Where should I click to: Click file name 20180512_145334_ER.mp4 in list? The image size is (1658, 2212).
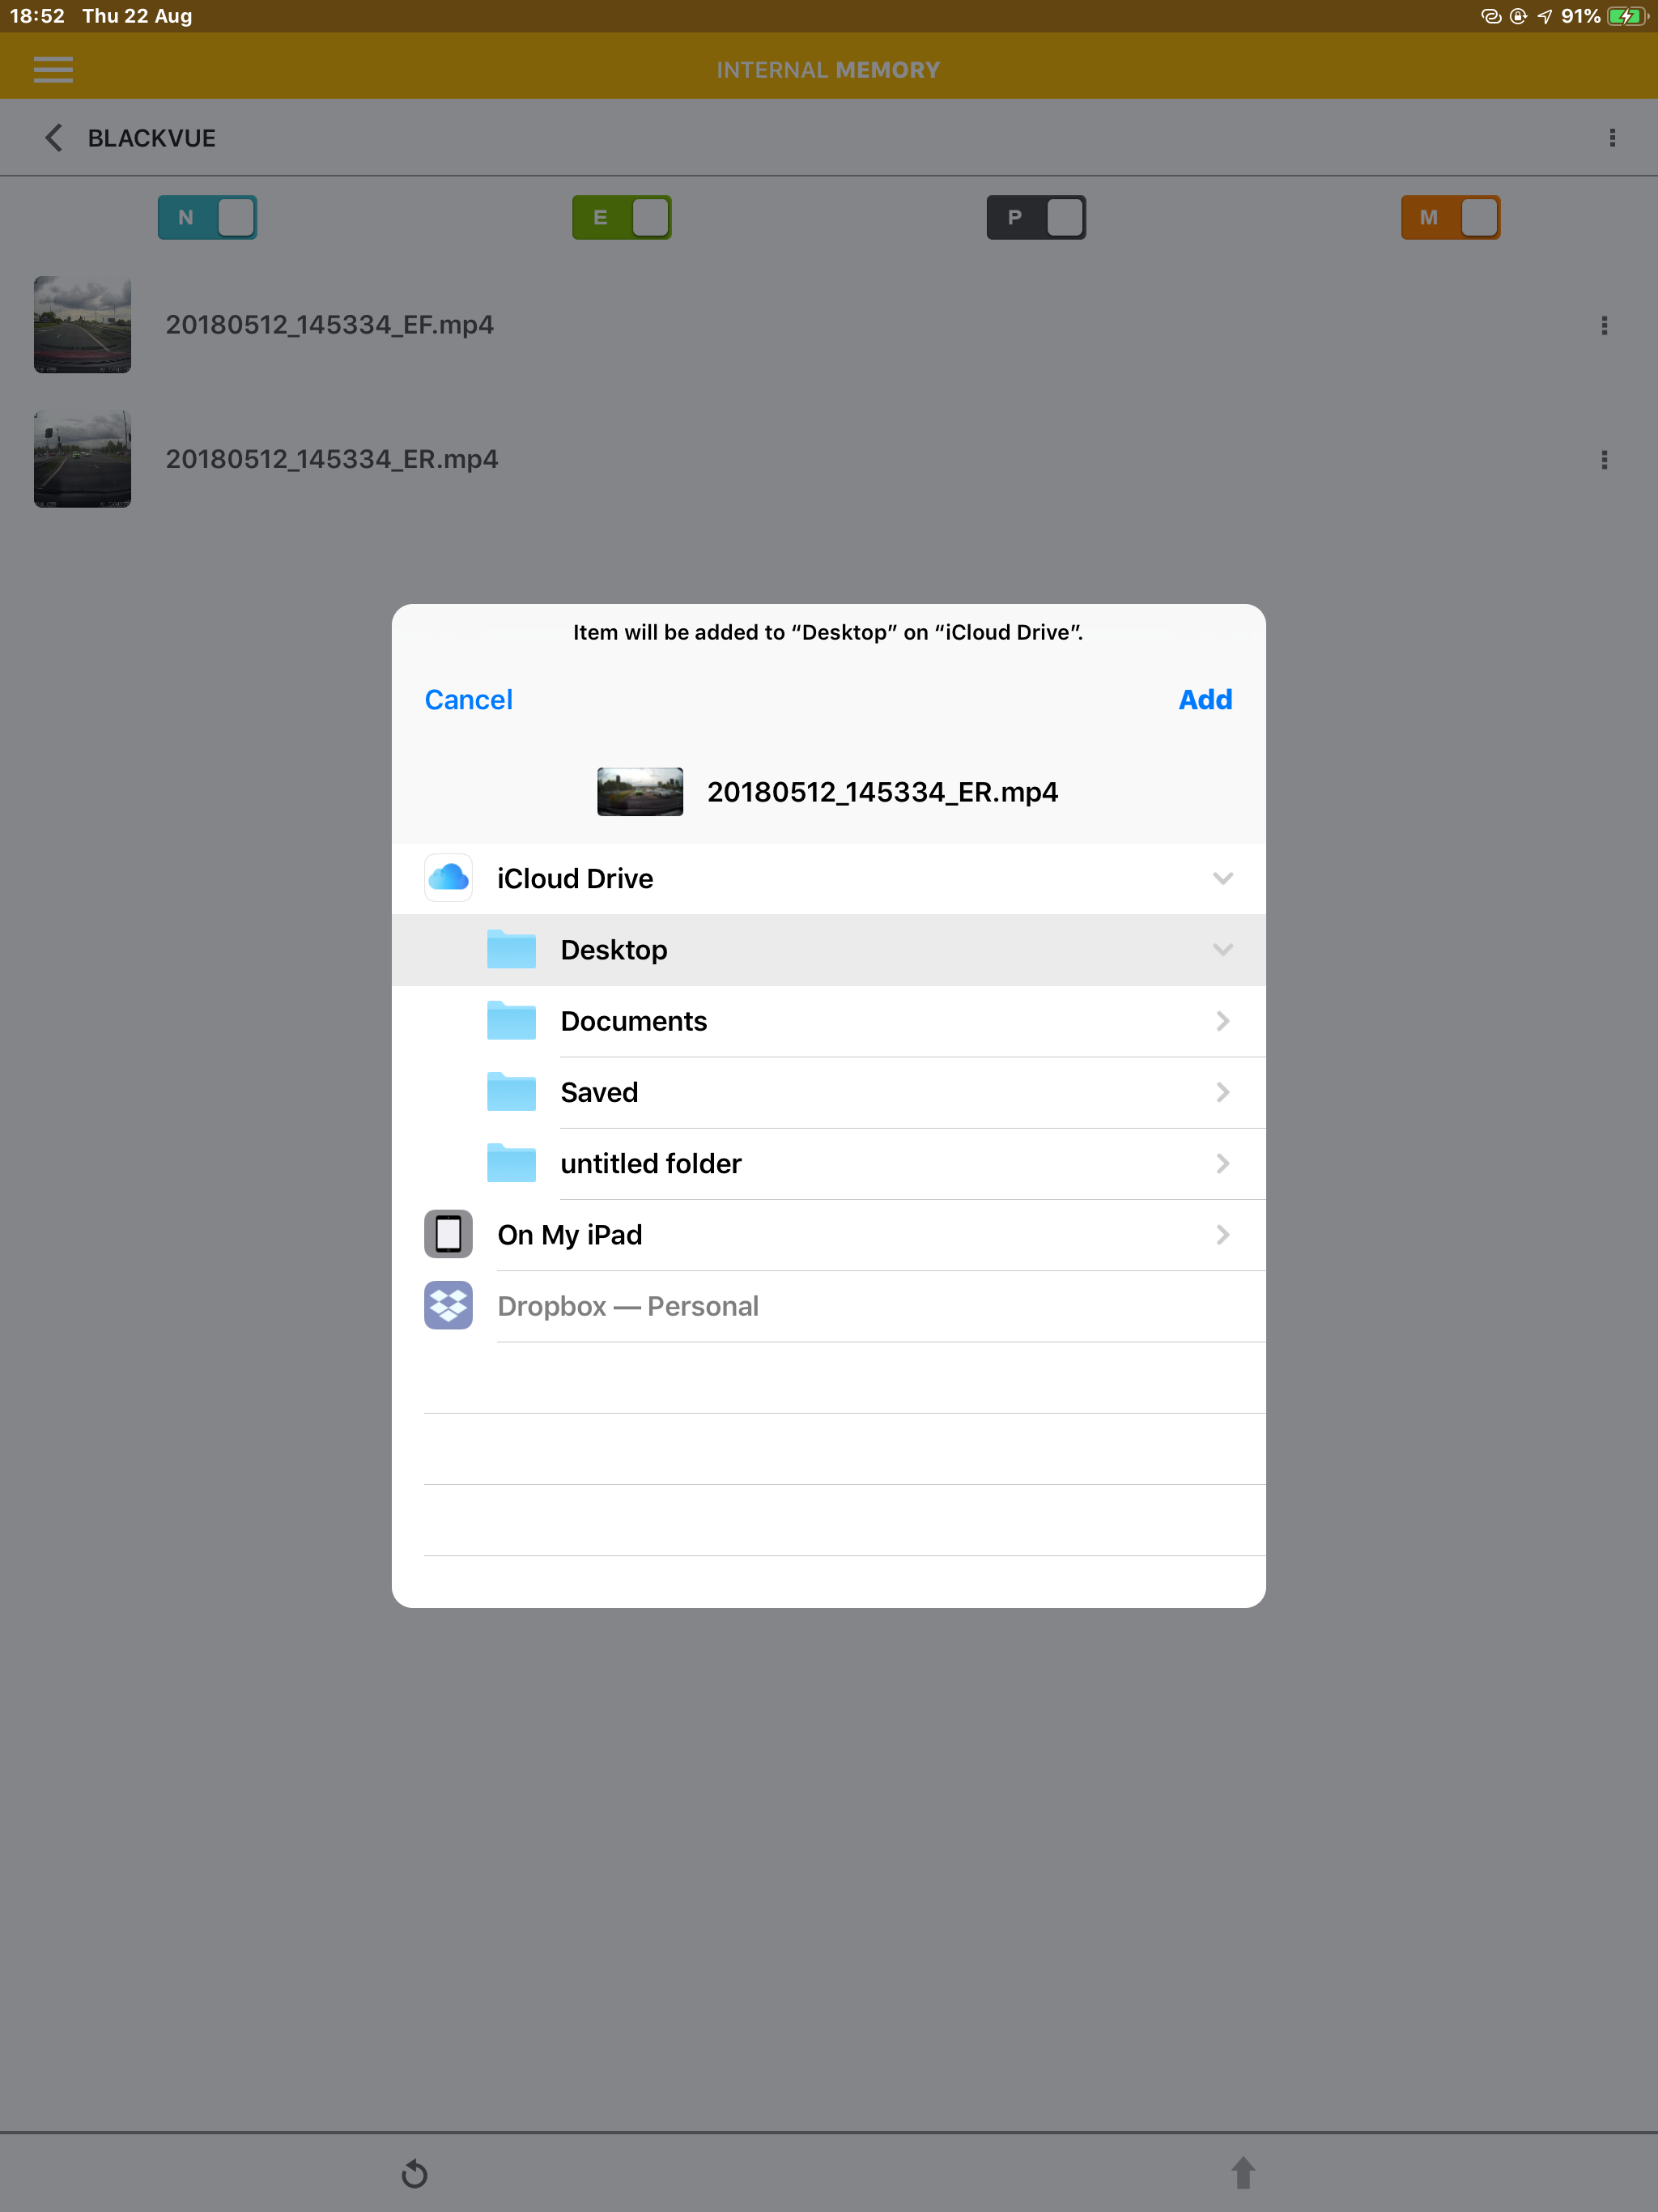point(331,459)
